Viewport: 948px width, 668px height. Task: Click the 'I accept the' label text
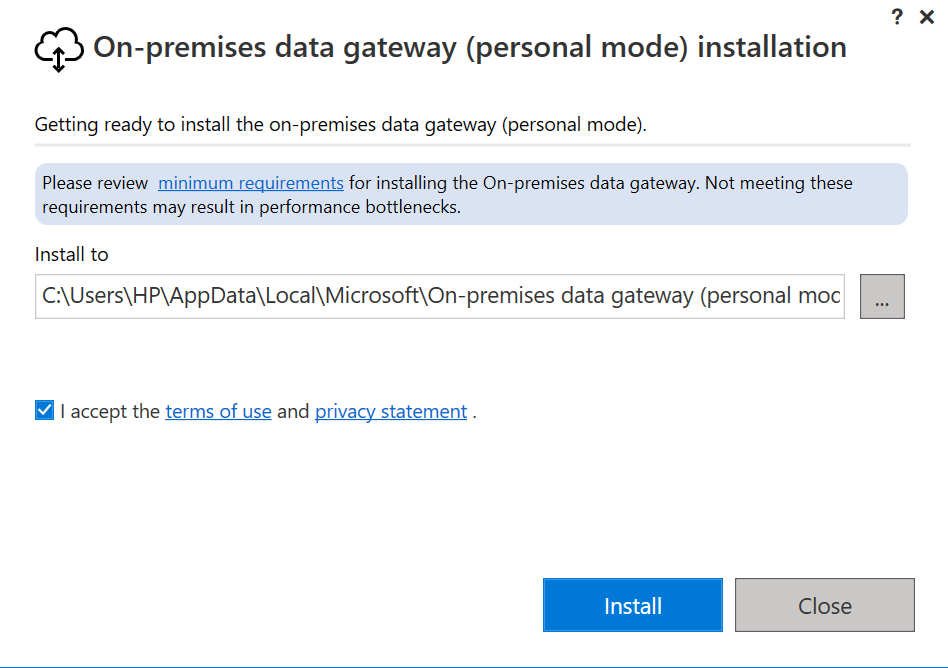tap(110, 411)
